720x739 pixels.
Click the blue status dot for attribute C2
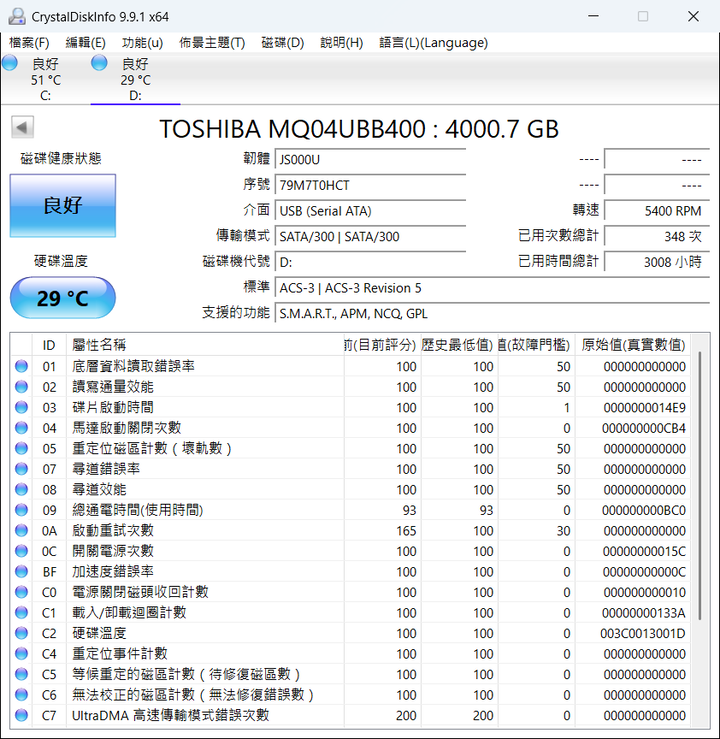21,633
